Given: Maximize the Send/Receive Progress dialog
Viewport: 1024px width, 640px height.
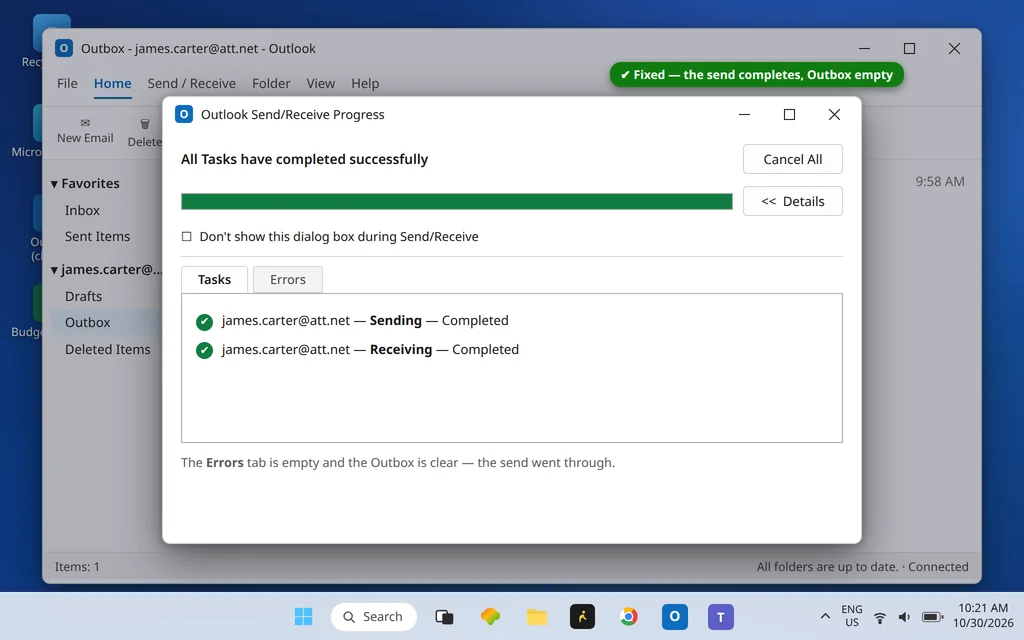Looking at the screenshot, I should point(790,114).
